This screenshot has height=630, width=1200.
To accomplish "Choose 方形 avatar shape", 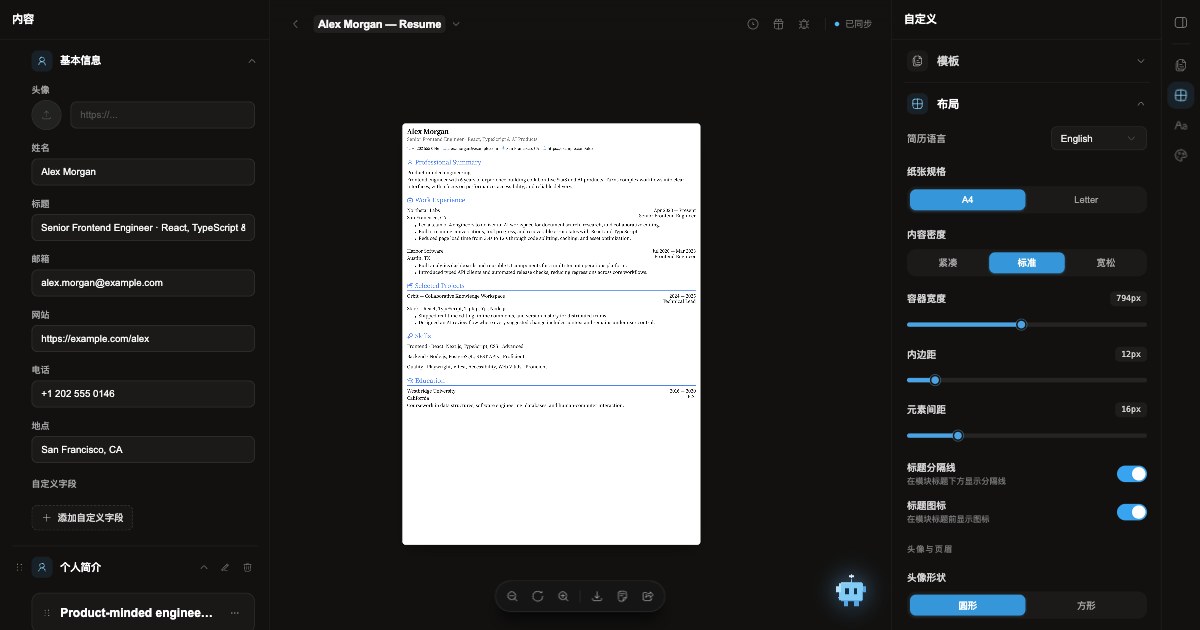I will tap(1086, 605).
